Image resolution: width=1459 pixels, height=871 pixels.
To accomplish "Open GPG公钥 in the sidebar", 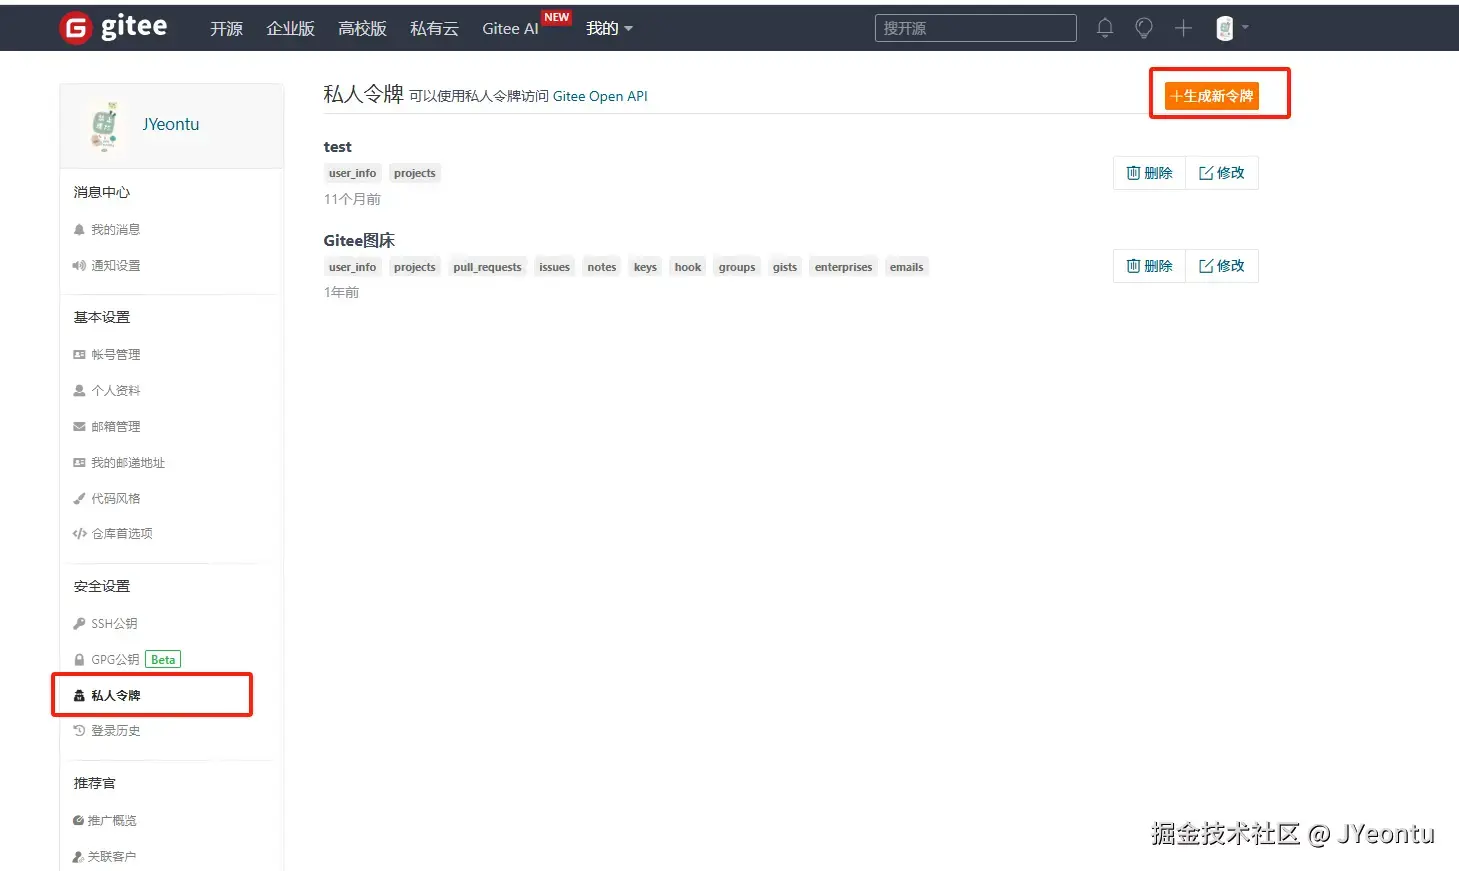I will click(x=107, y=659).
